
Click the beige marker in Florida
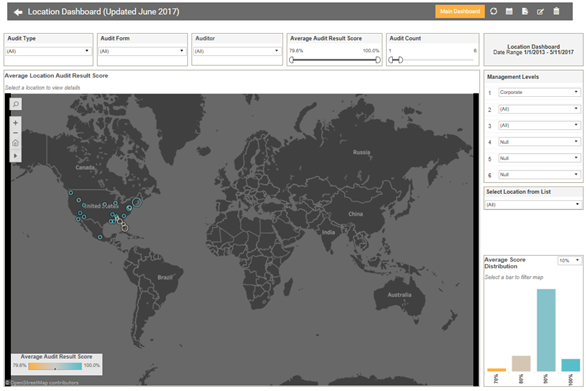pyautogui.click(x=125, y=228)
